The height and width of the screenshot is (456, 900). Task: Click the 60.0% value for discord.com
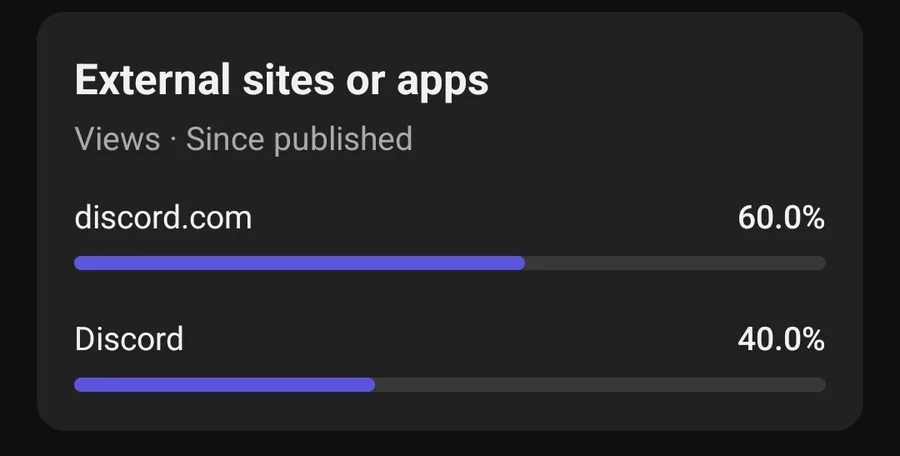tap(781, 217)
